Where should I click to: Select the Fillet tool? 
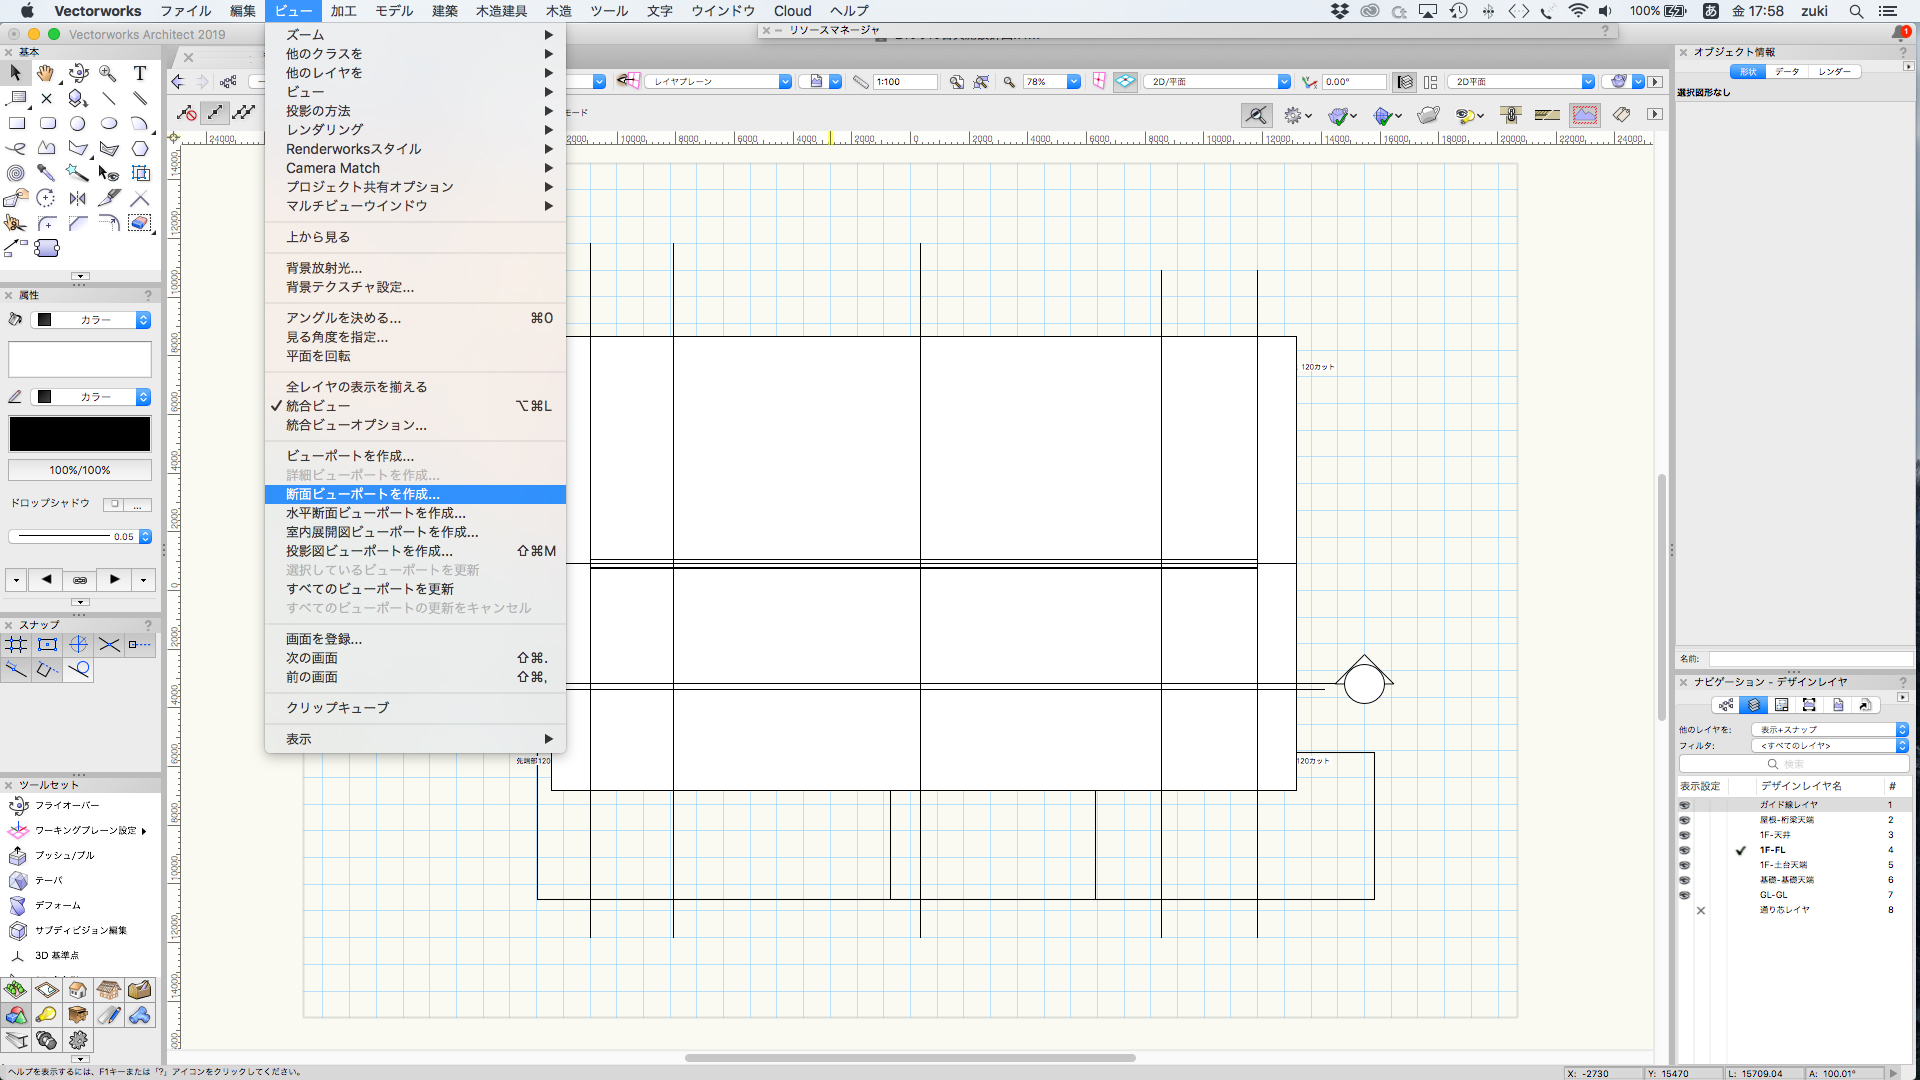[x=47, y=223]
